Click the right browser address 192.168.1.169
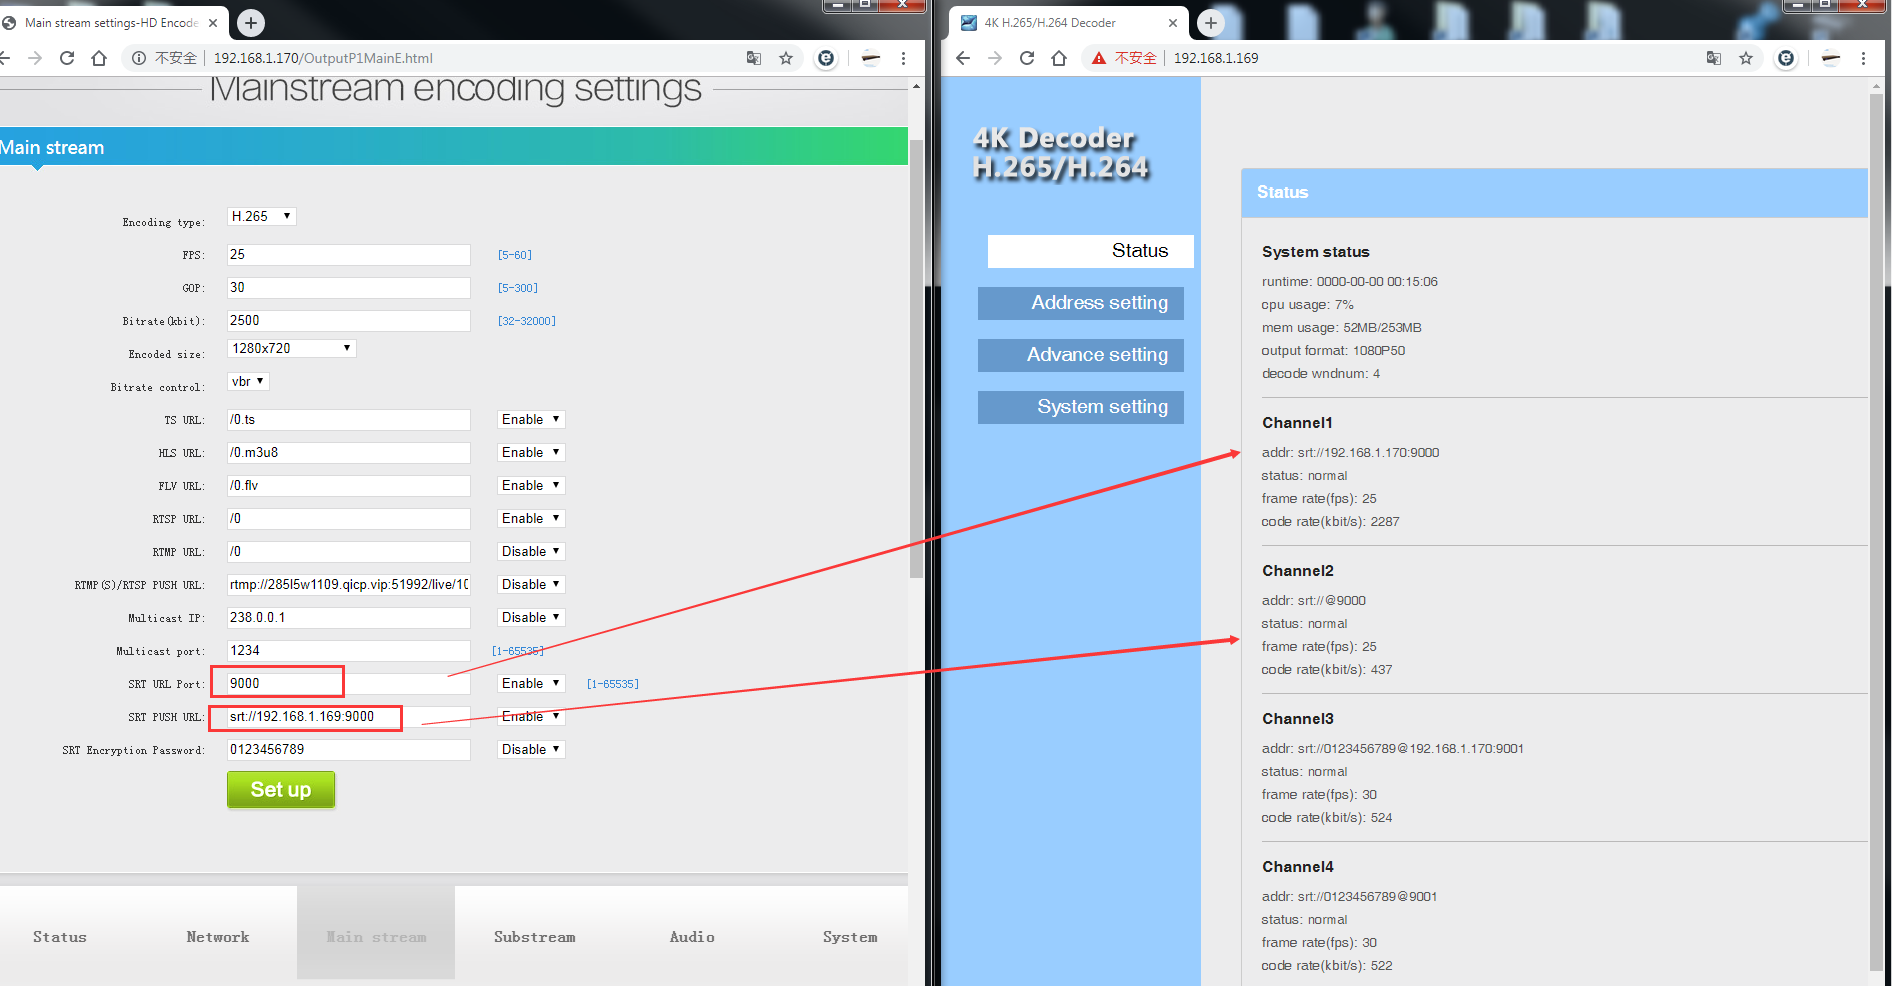 coord(1216,58)
